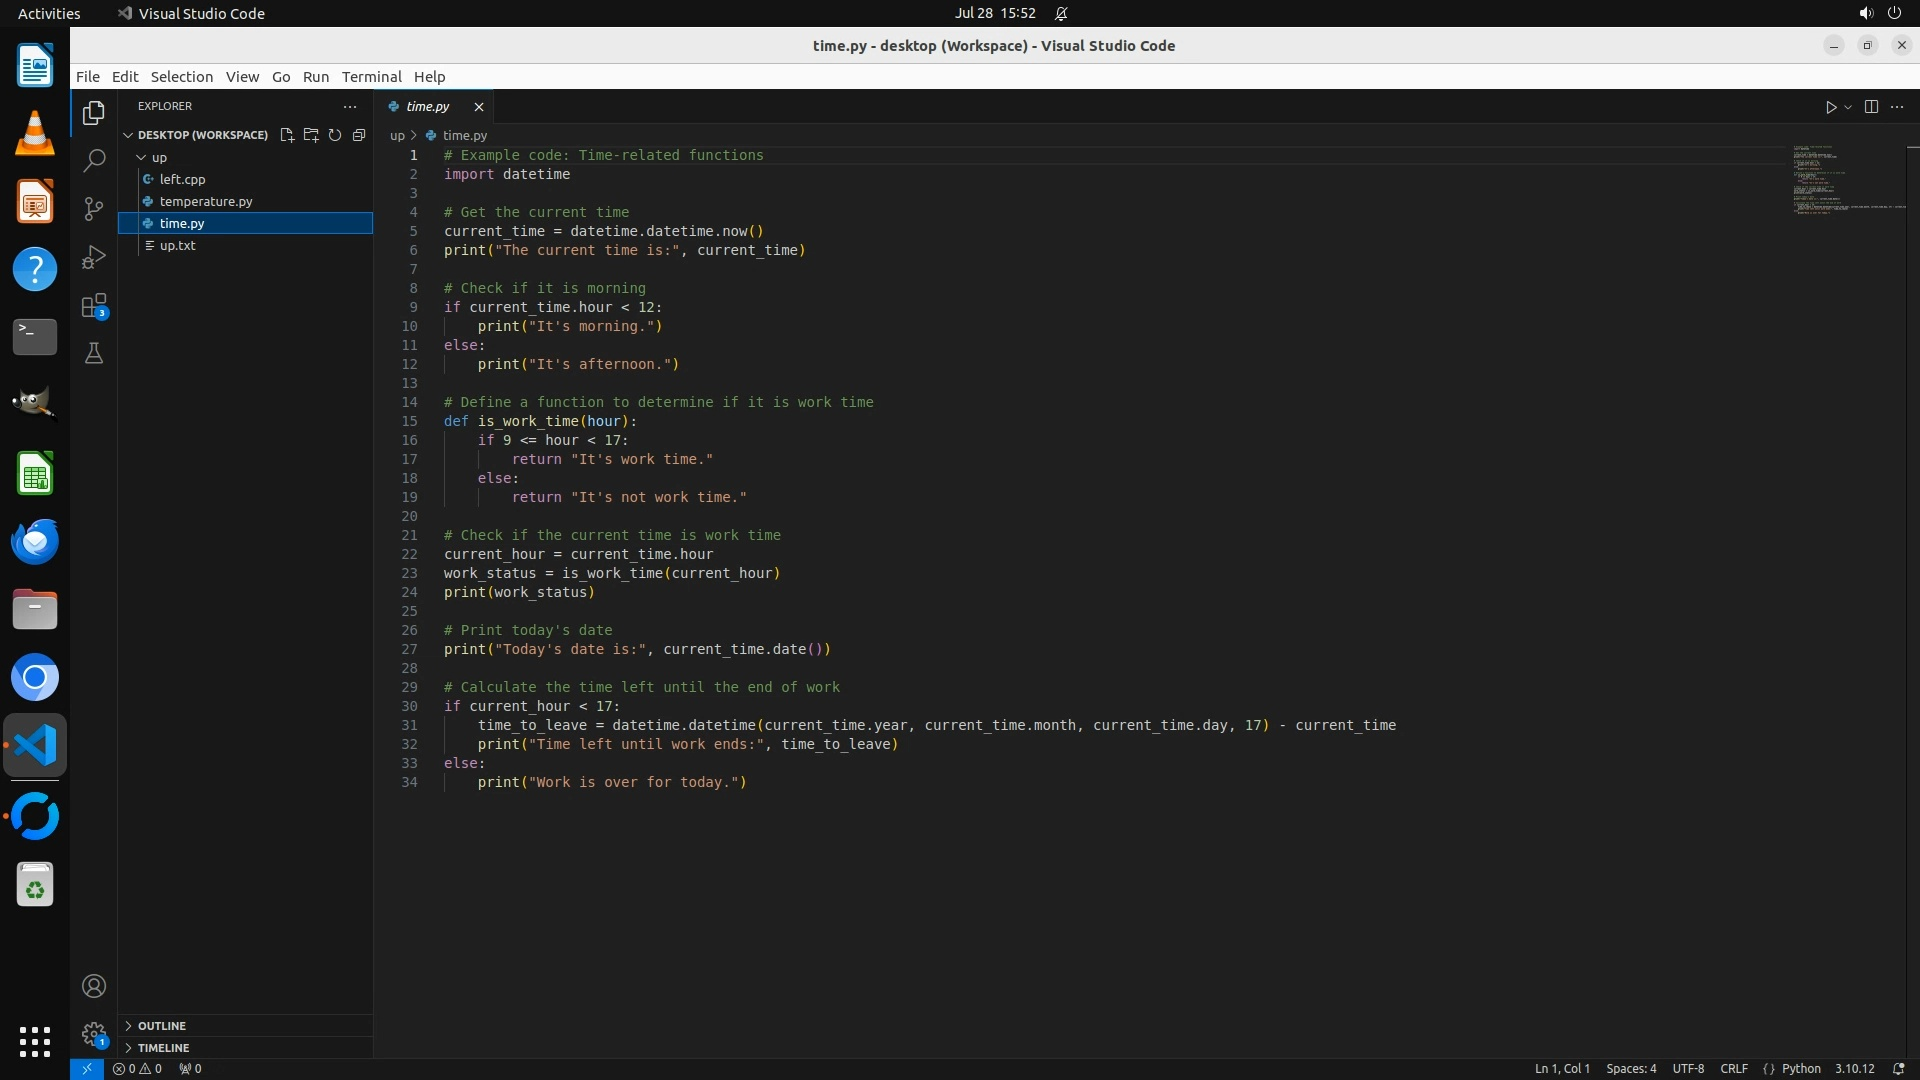The height and width of the screenshot is (1080, 1920).
Task: Toggle the split editor layout
Action: 1871,107
